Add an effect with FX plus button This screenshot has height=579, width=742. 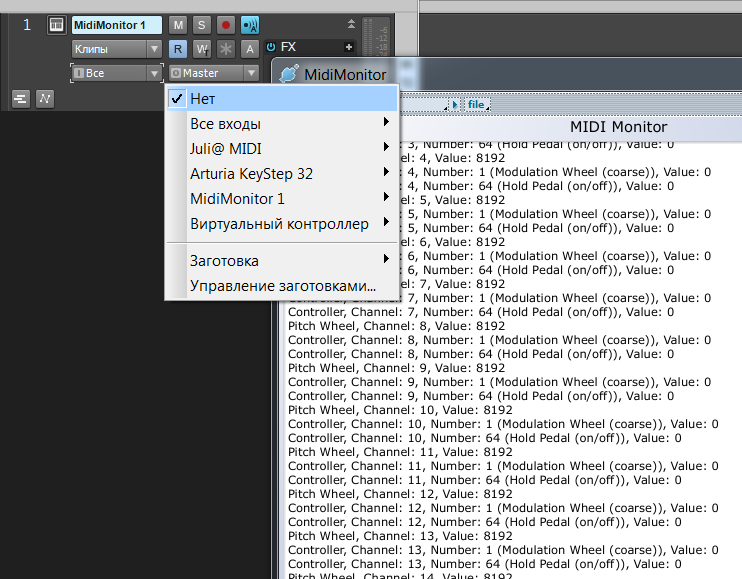pos(349,47)
